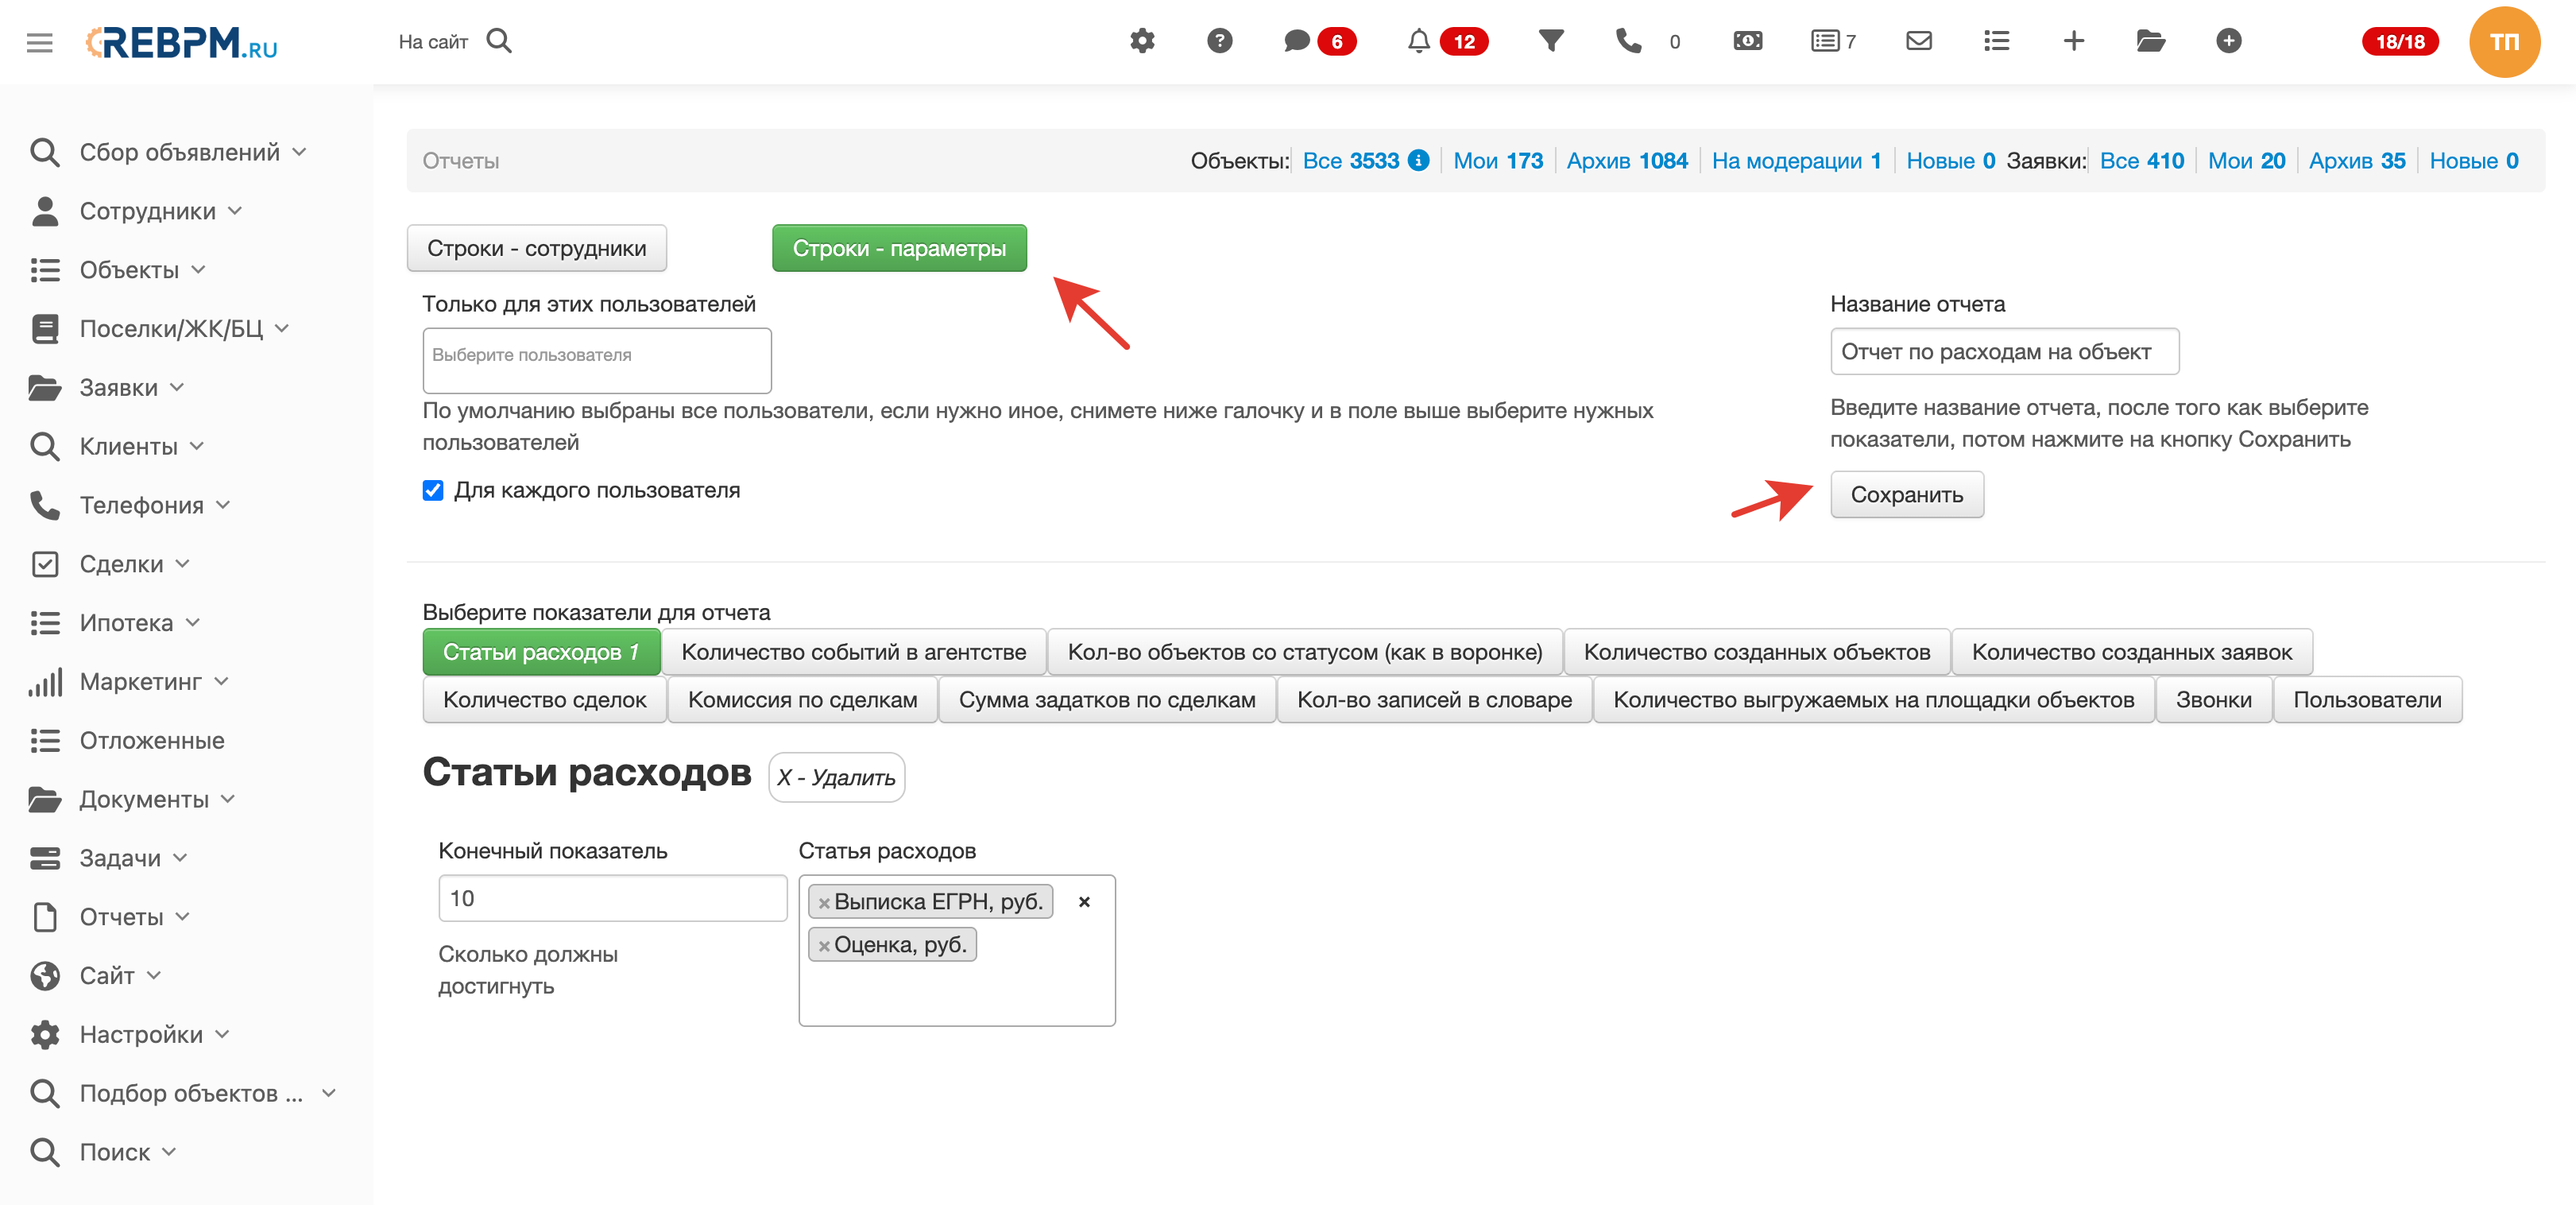Open chat messages icon with 6 badge
This screenshot has width=2576, height=1205.
click(1297, 41)
